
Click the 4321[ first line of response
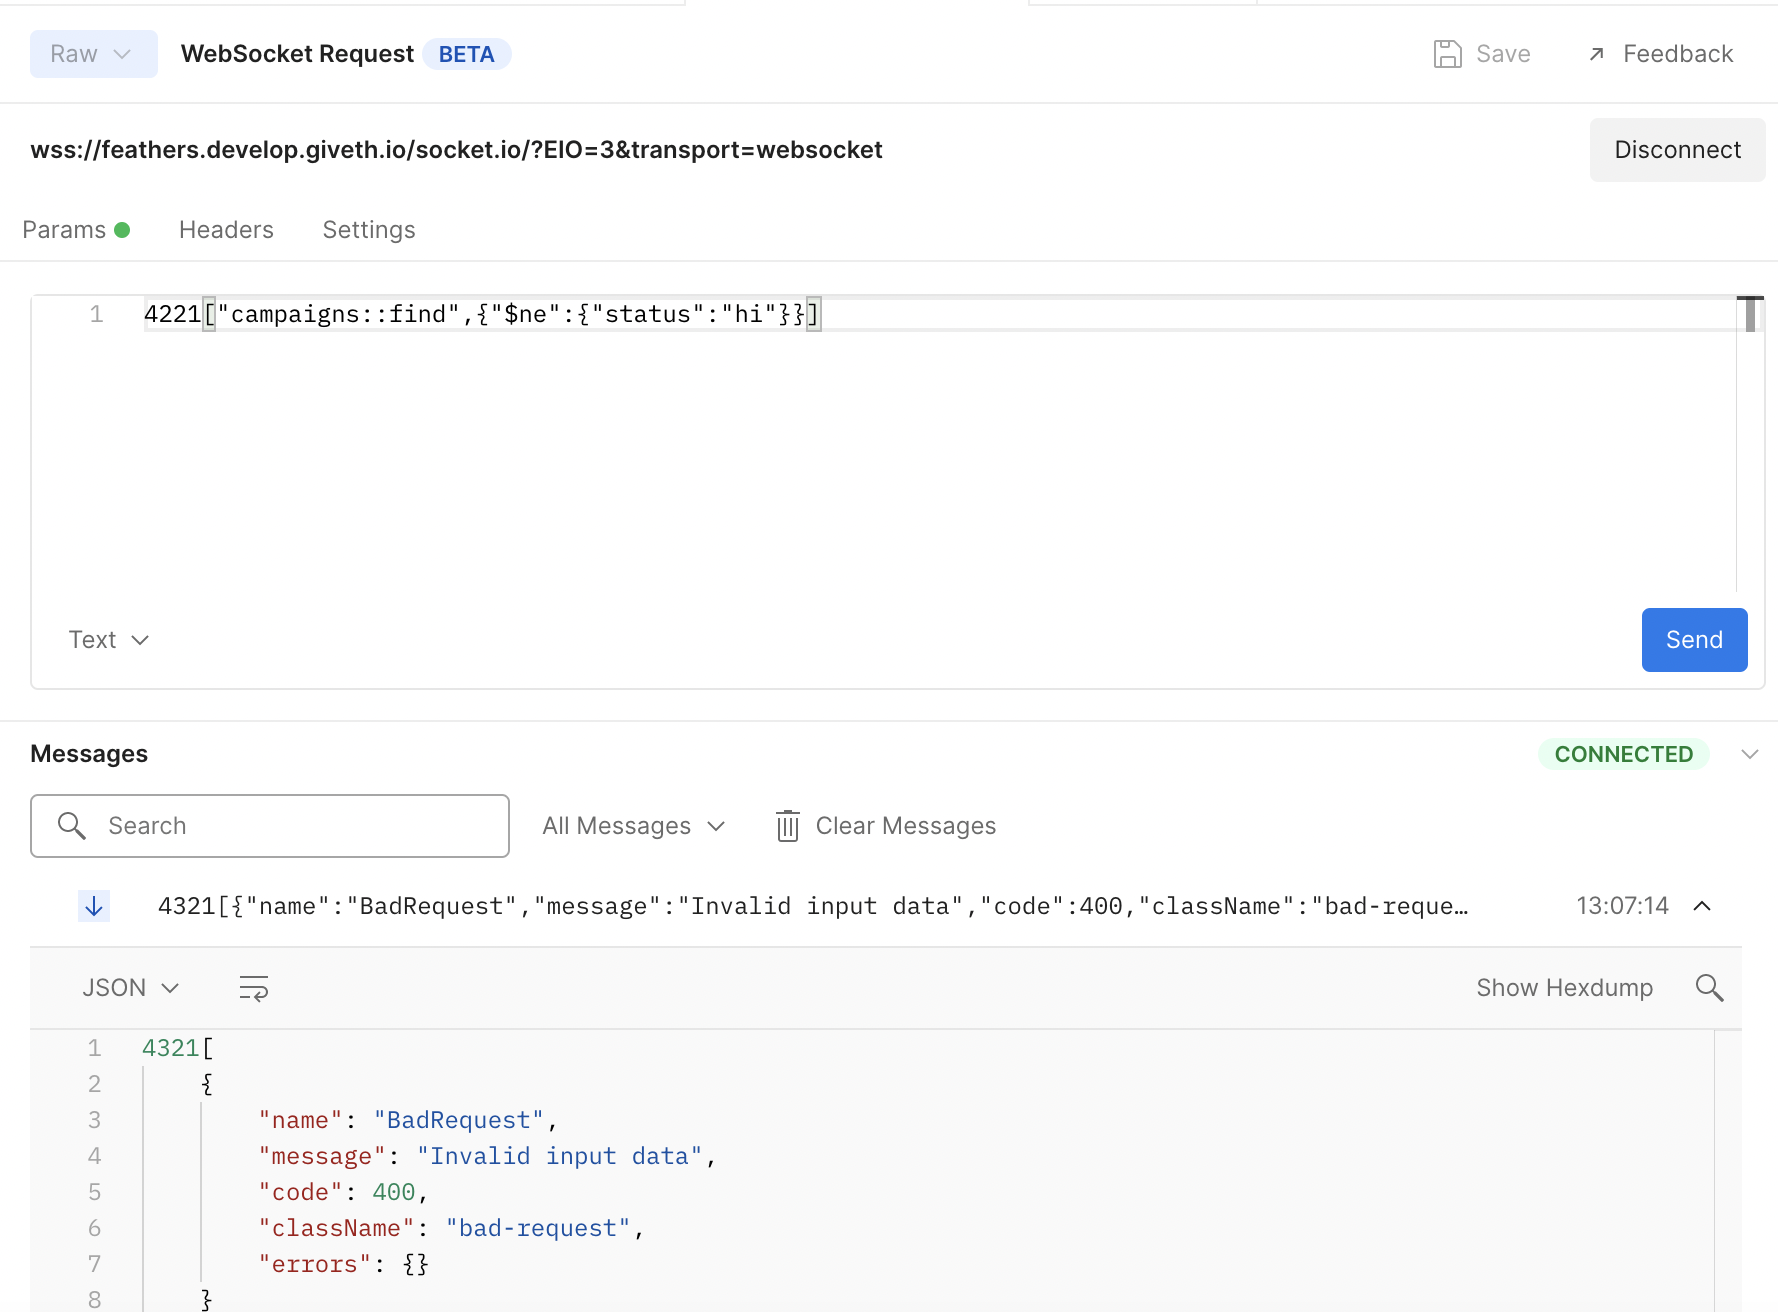coord(178,1048)
